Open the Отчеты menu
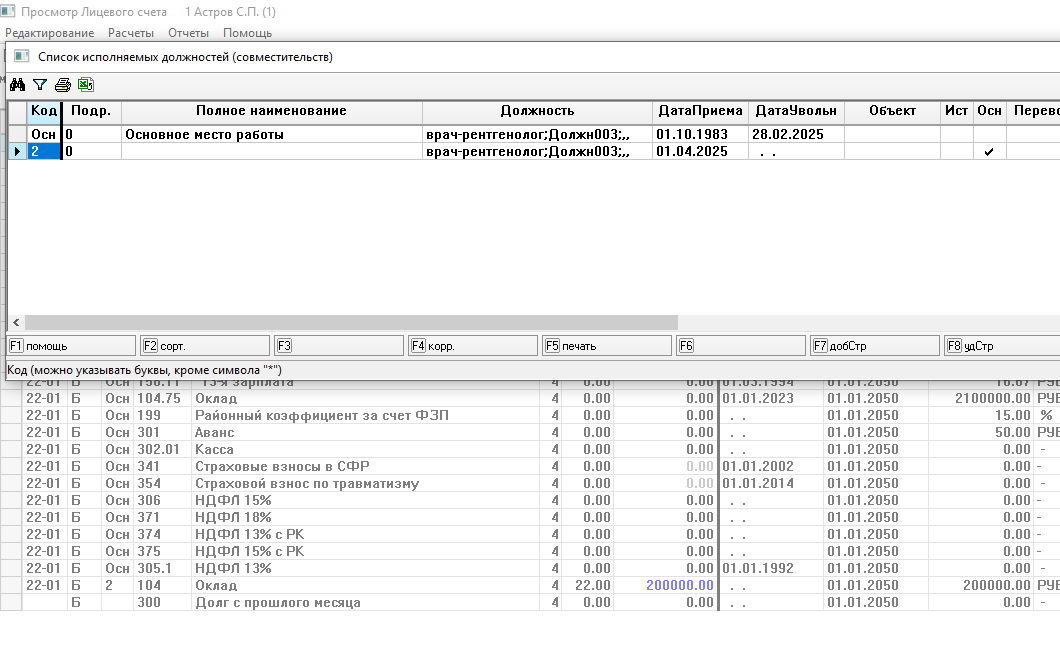The image size is (1060, 653). [x=188, y=33]
